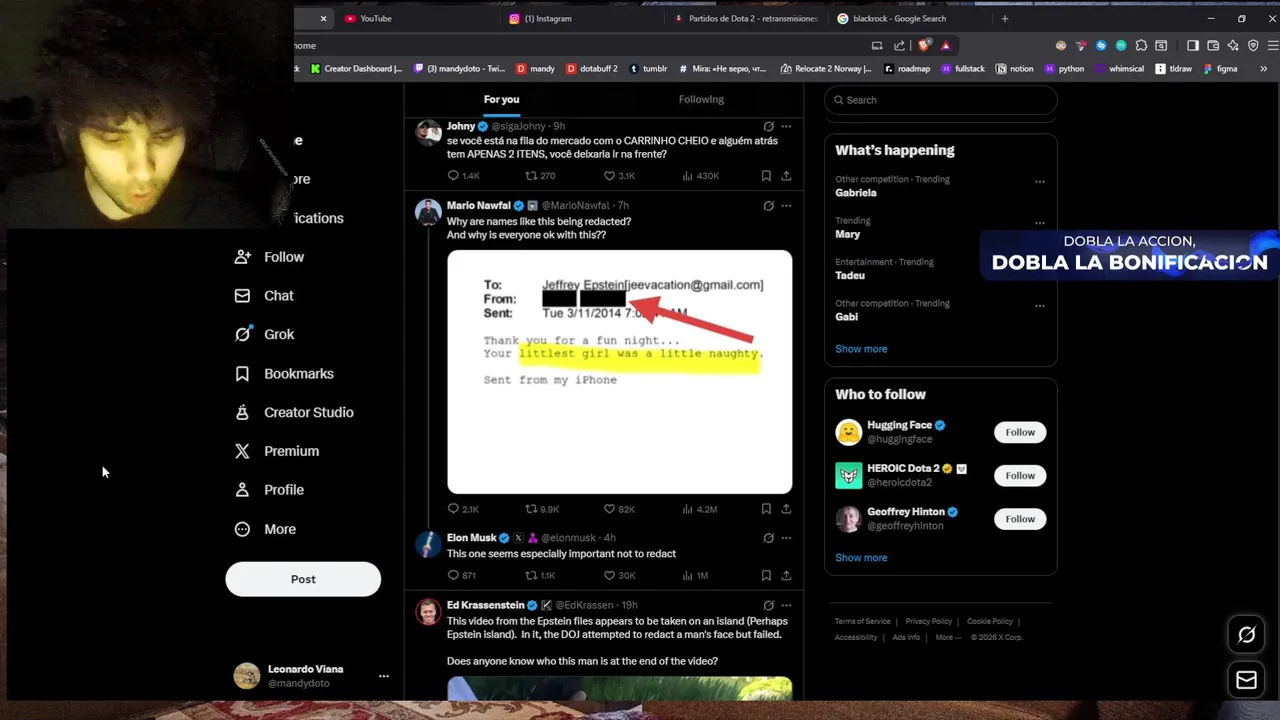Repost Mario Nawfal's post
The height and width of the screenshot is (720, 1280).
tap(541, 509)
